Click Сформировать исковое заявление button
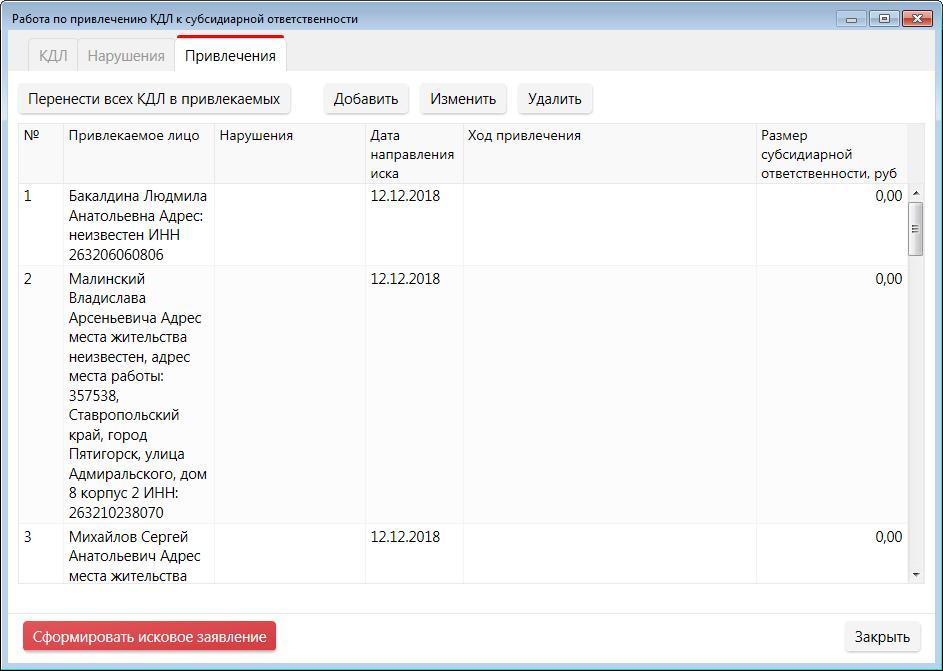 pos(149,637)
